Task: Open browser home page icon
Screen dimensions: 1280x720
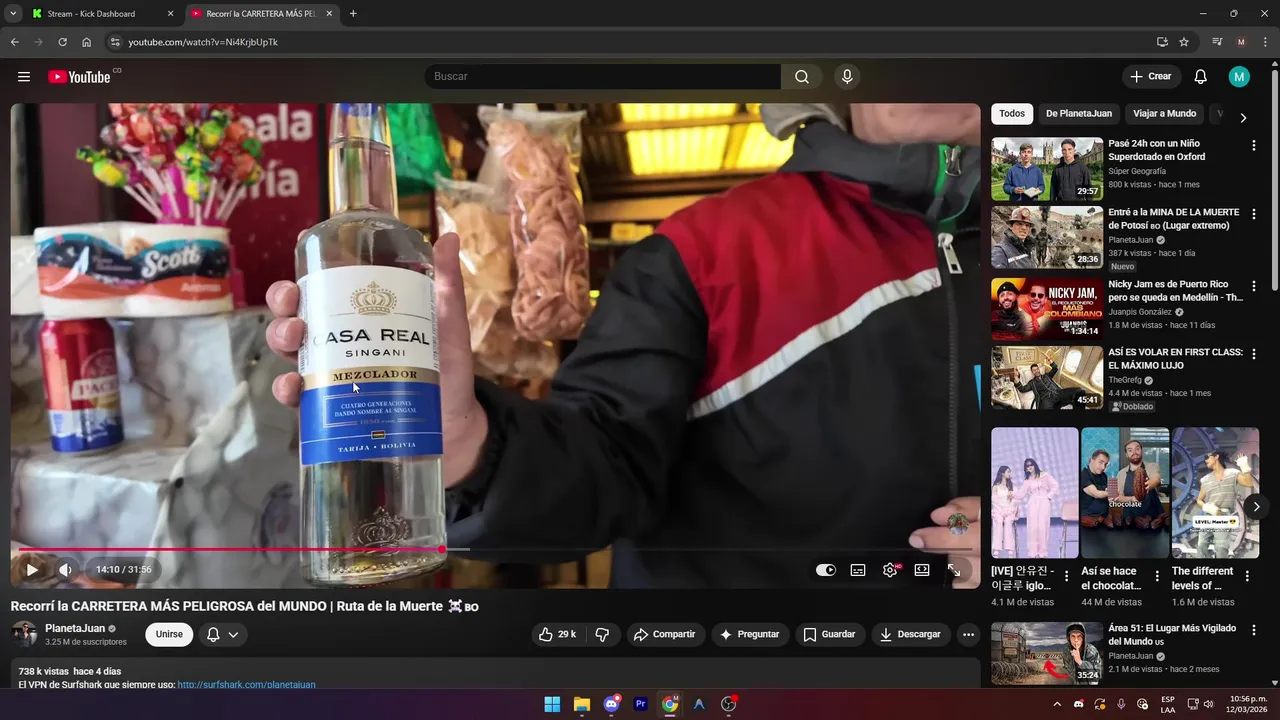Action: (87, 42)
